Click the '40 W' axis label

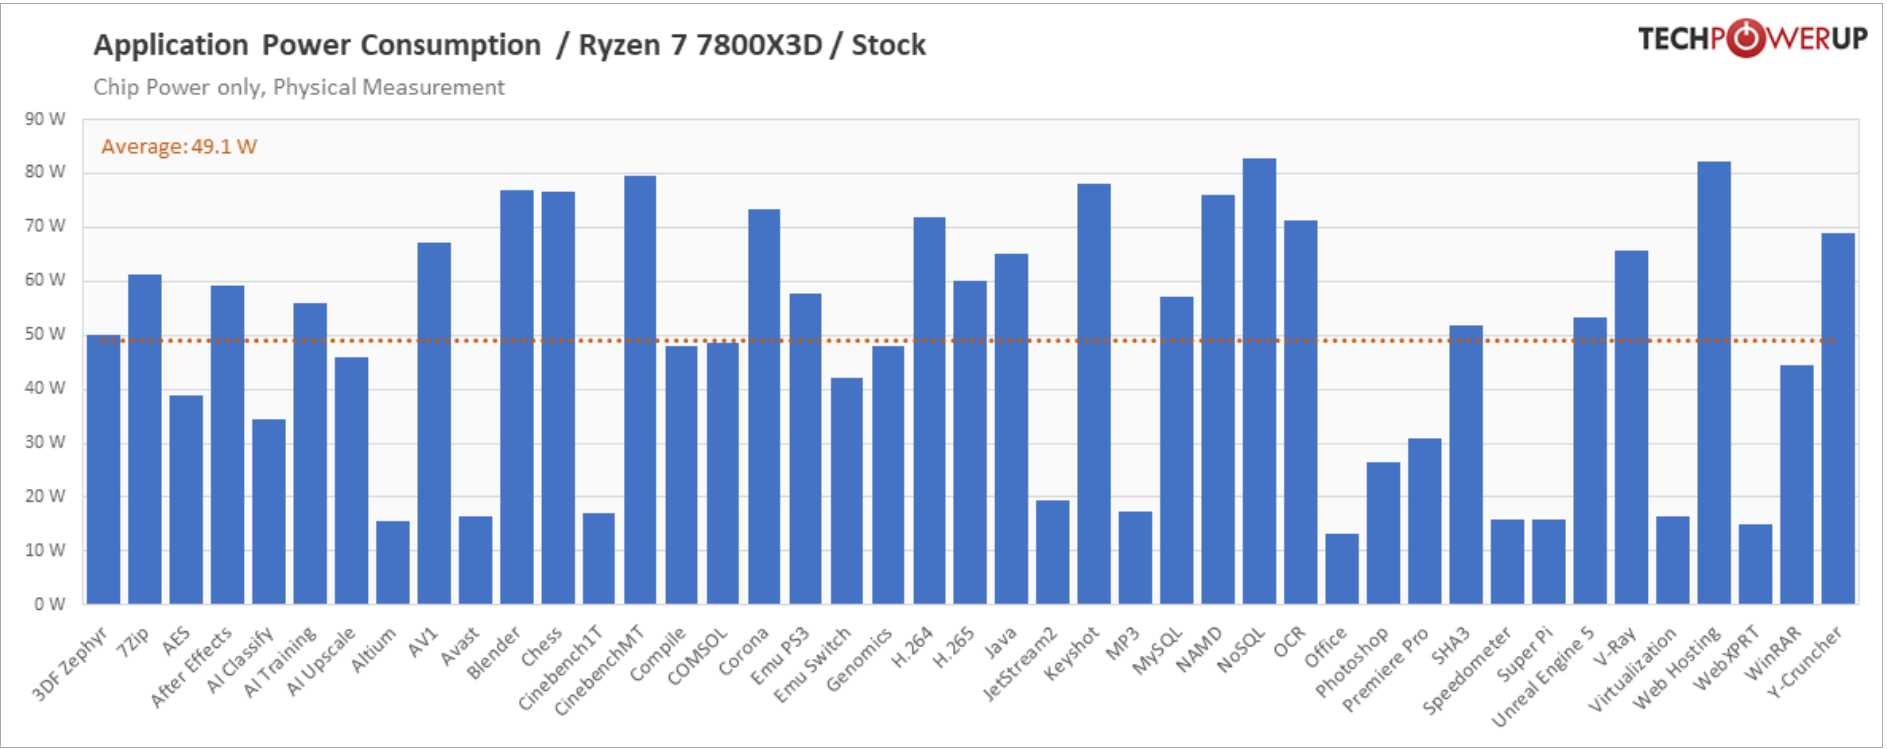tap(45, 388)
